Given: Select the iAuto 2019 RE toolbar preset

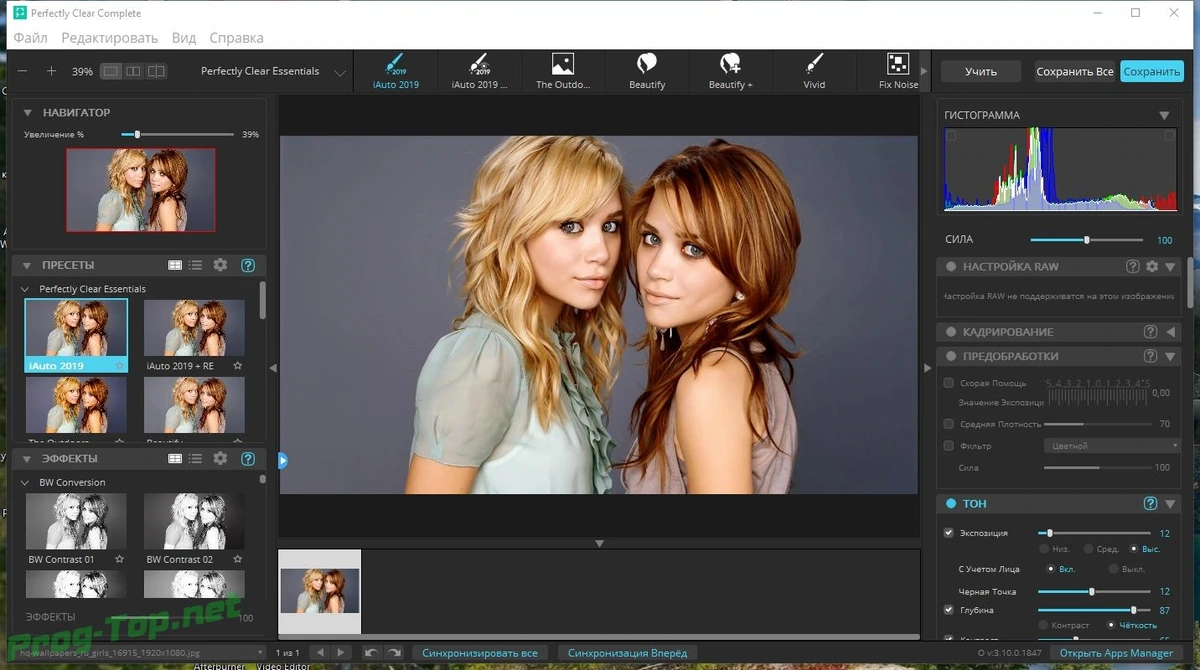Looking at the screenshot, I should (479, 71).
